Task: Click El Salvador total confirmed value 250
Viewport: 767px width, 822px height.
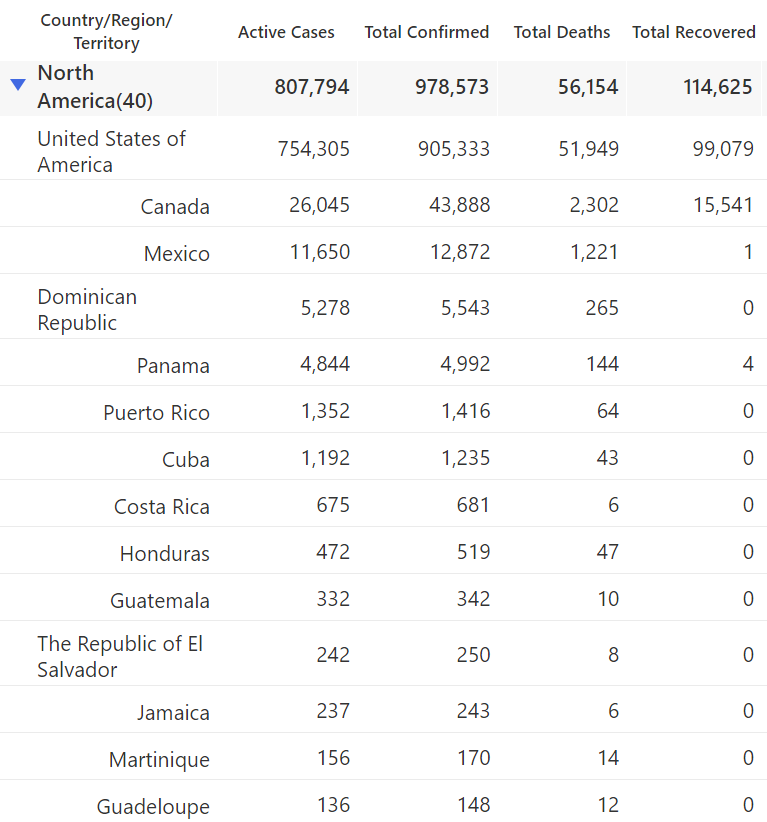Action: coord(473,655)
